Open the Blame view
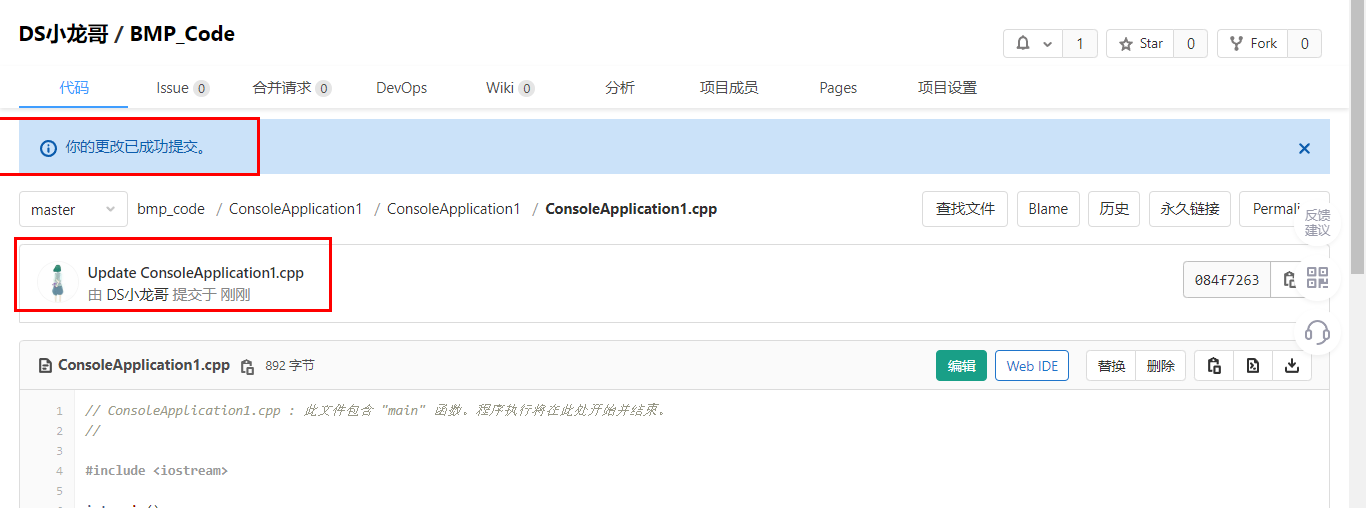Screen dimensions: 1366x508 coord(1048,209)
